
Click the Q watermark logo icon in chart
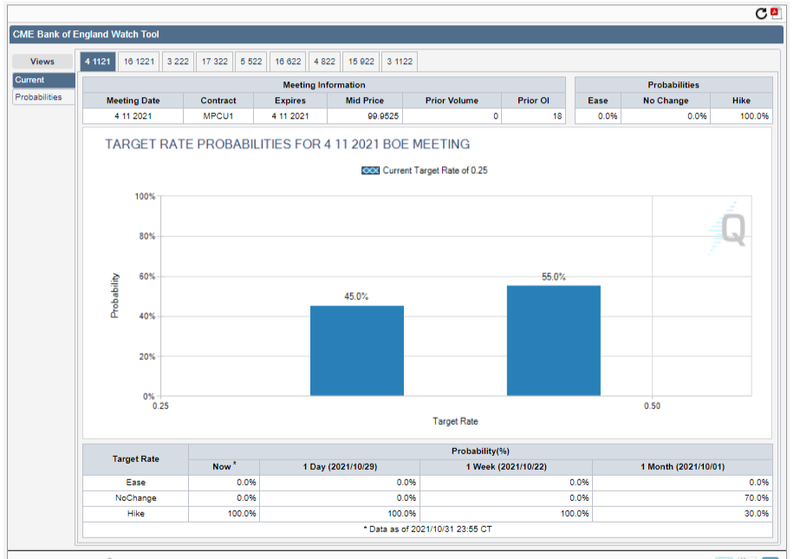[729, 228]
